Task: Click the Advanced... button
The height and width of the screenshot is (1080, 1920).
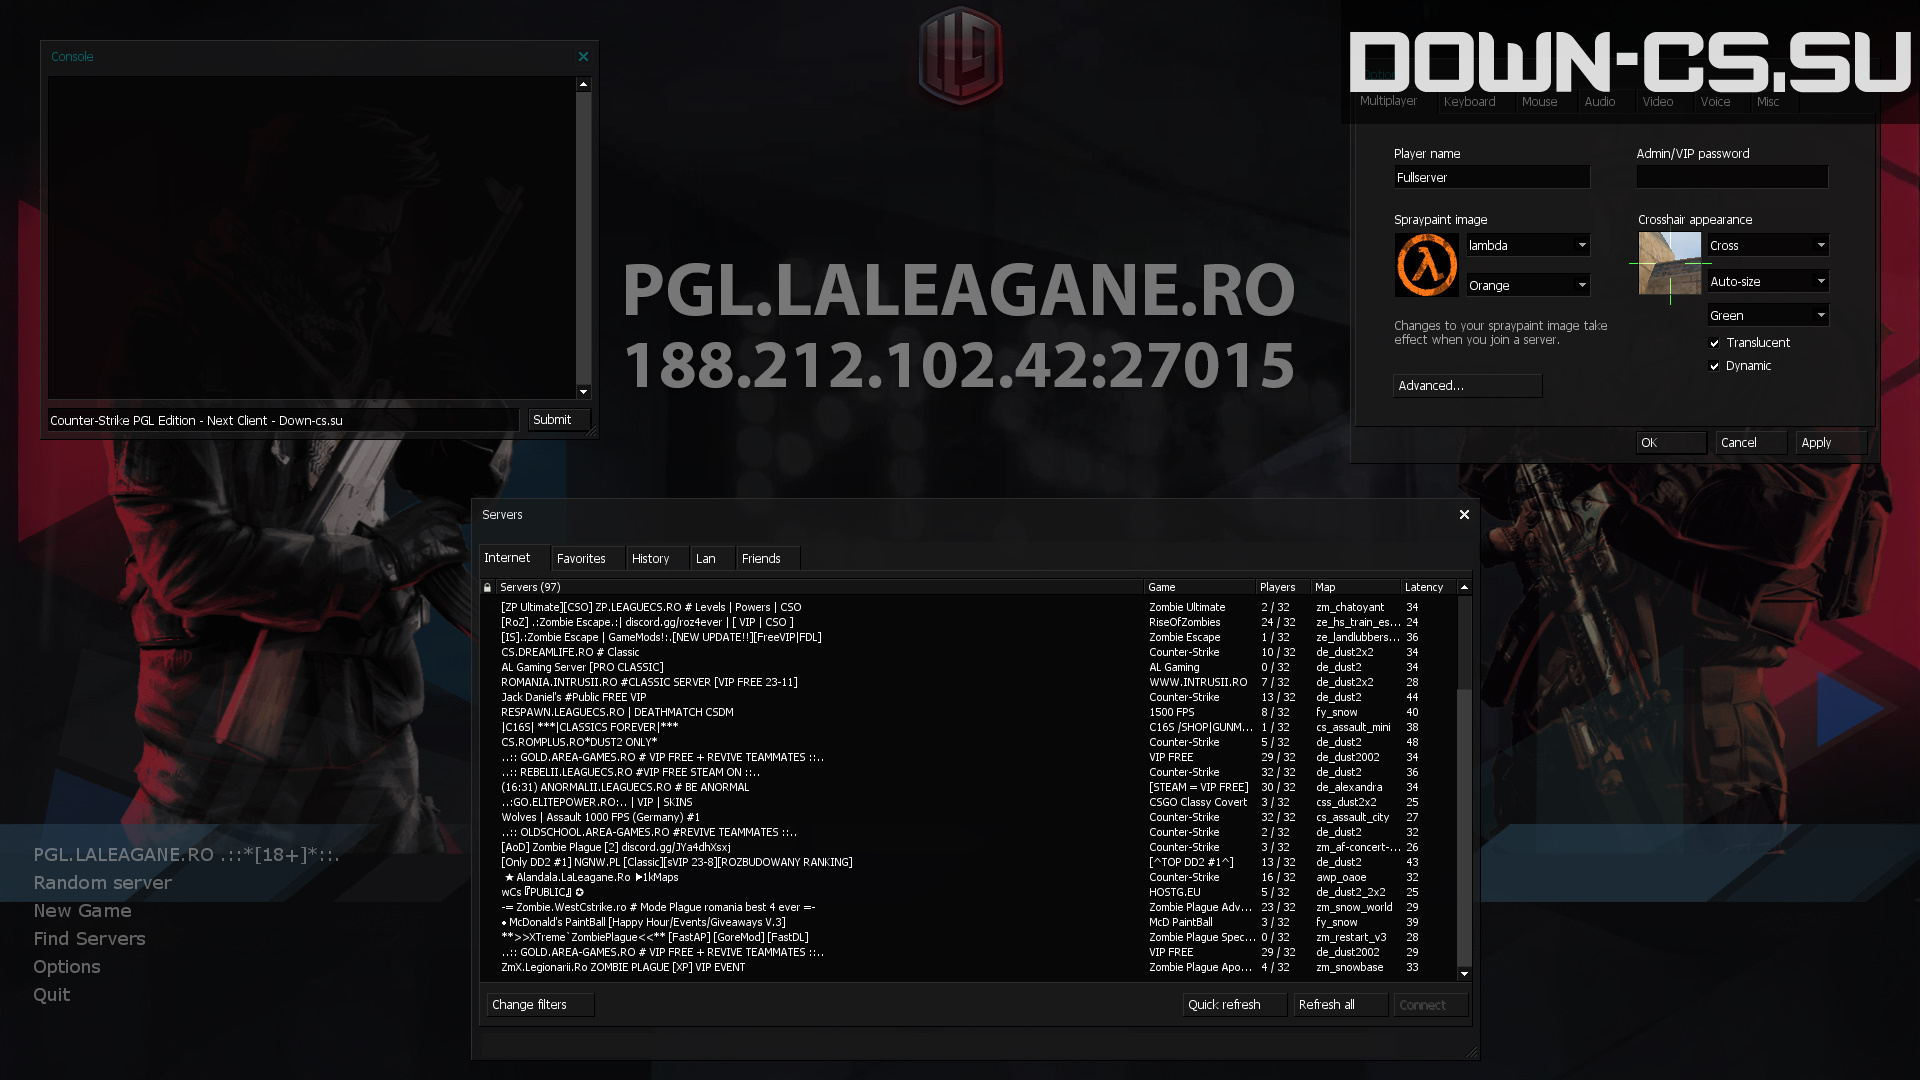Action: coord(1467,386)
